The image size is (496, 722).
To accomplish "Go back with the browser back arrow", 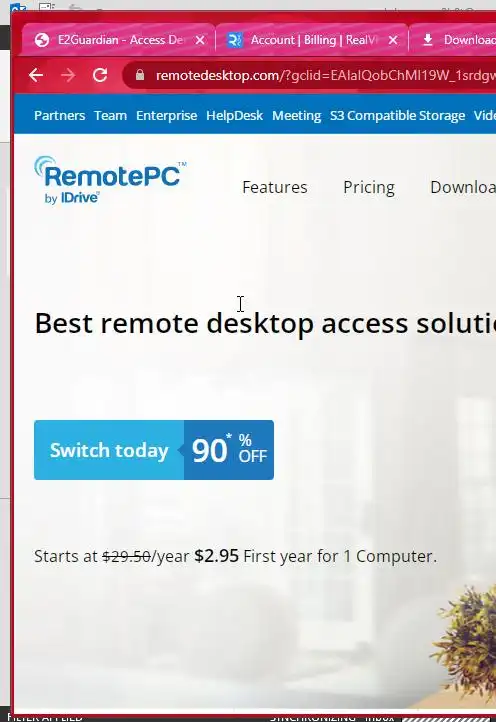I will 36,75.
